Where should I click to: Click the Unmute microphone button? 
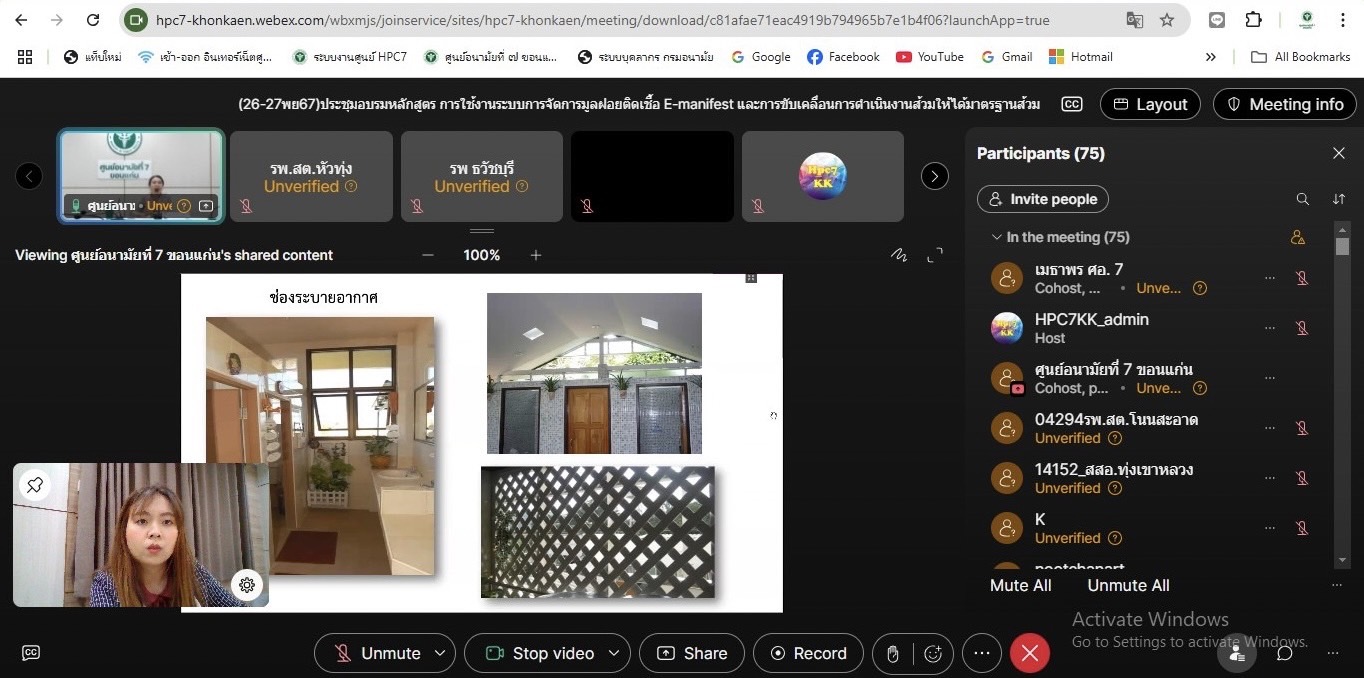click(x=376, y=653)
